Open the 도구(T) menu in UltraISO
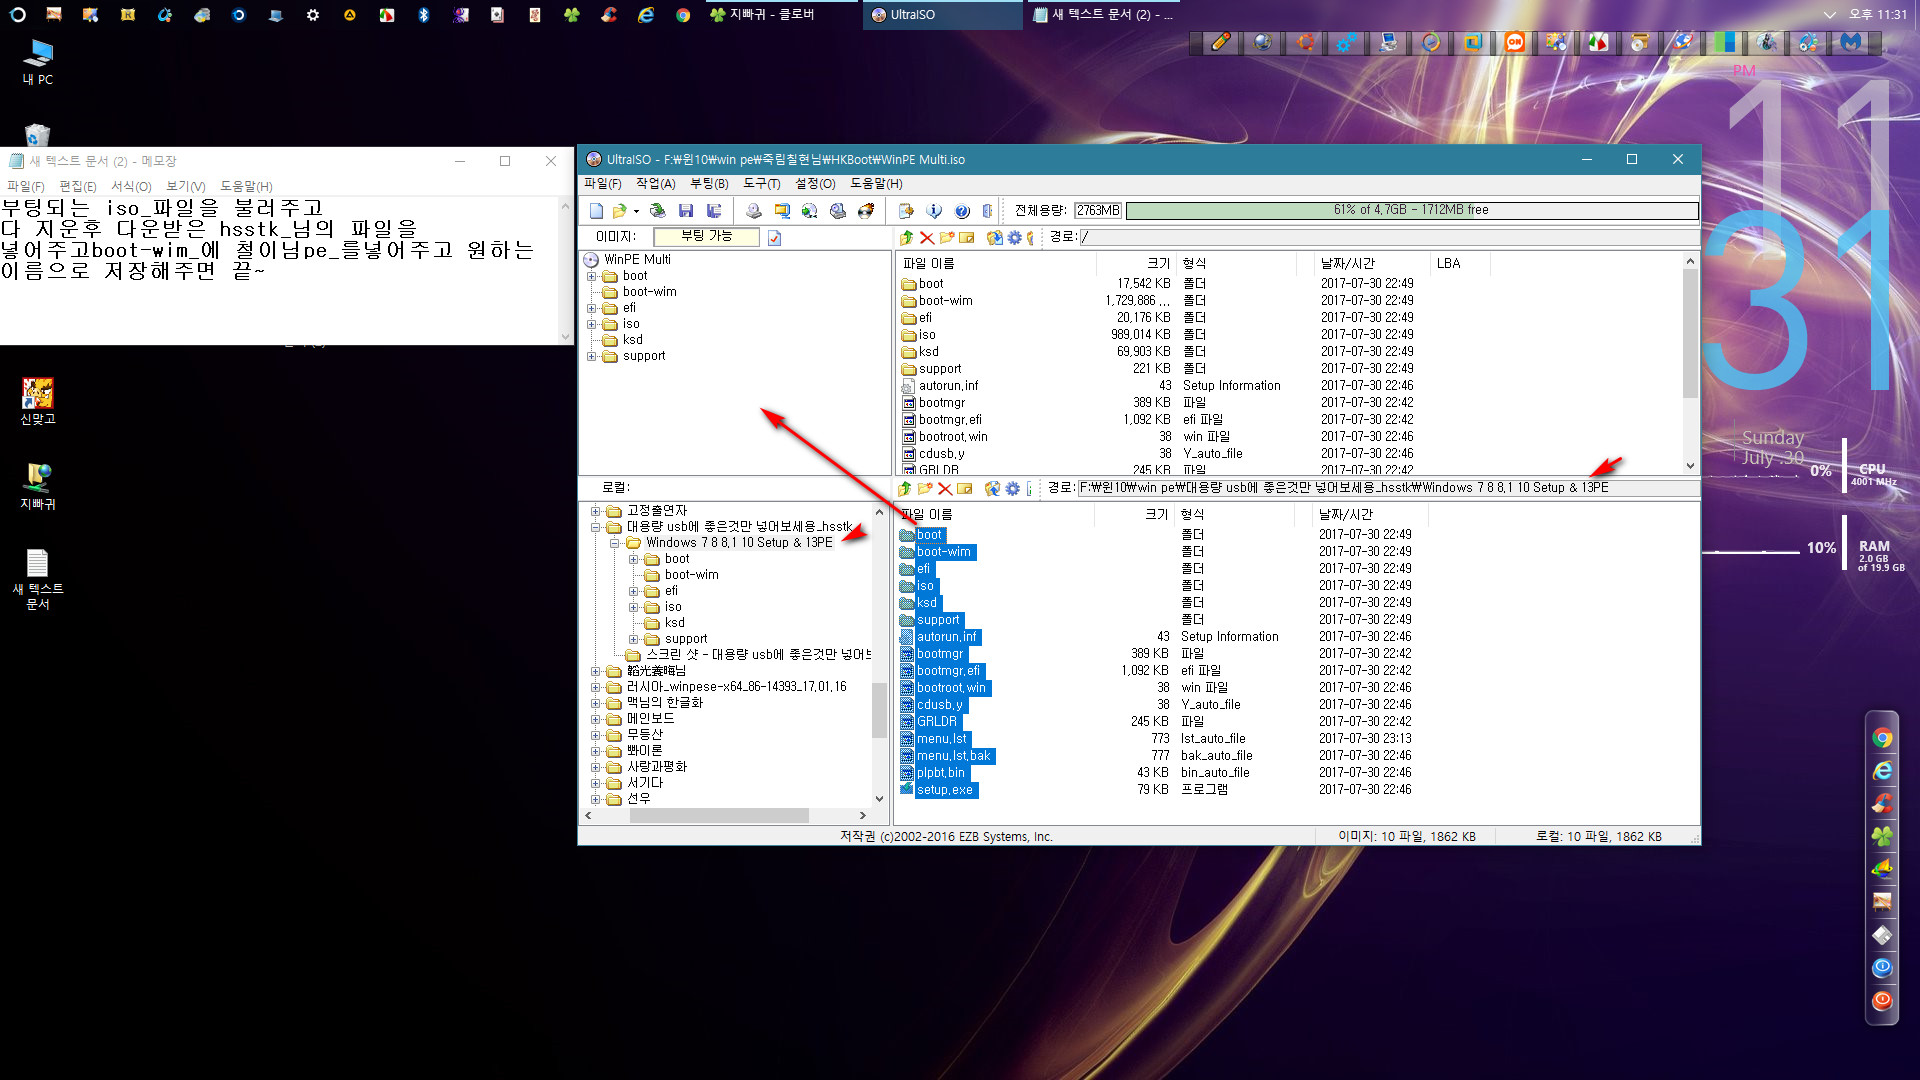Screen dimensions: 1920x1080 (762, 184)
